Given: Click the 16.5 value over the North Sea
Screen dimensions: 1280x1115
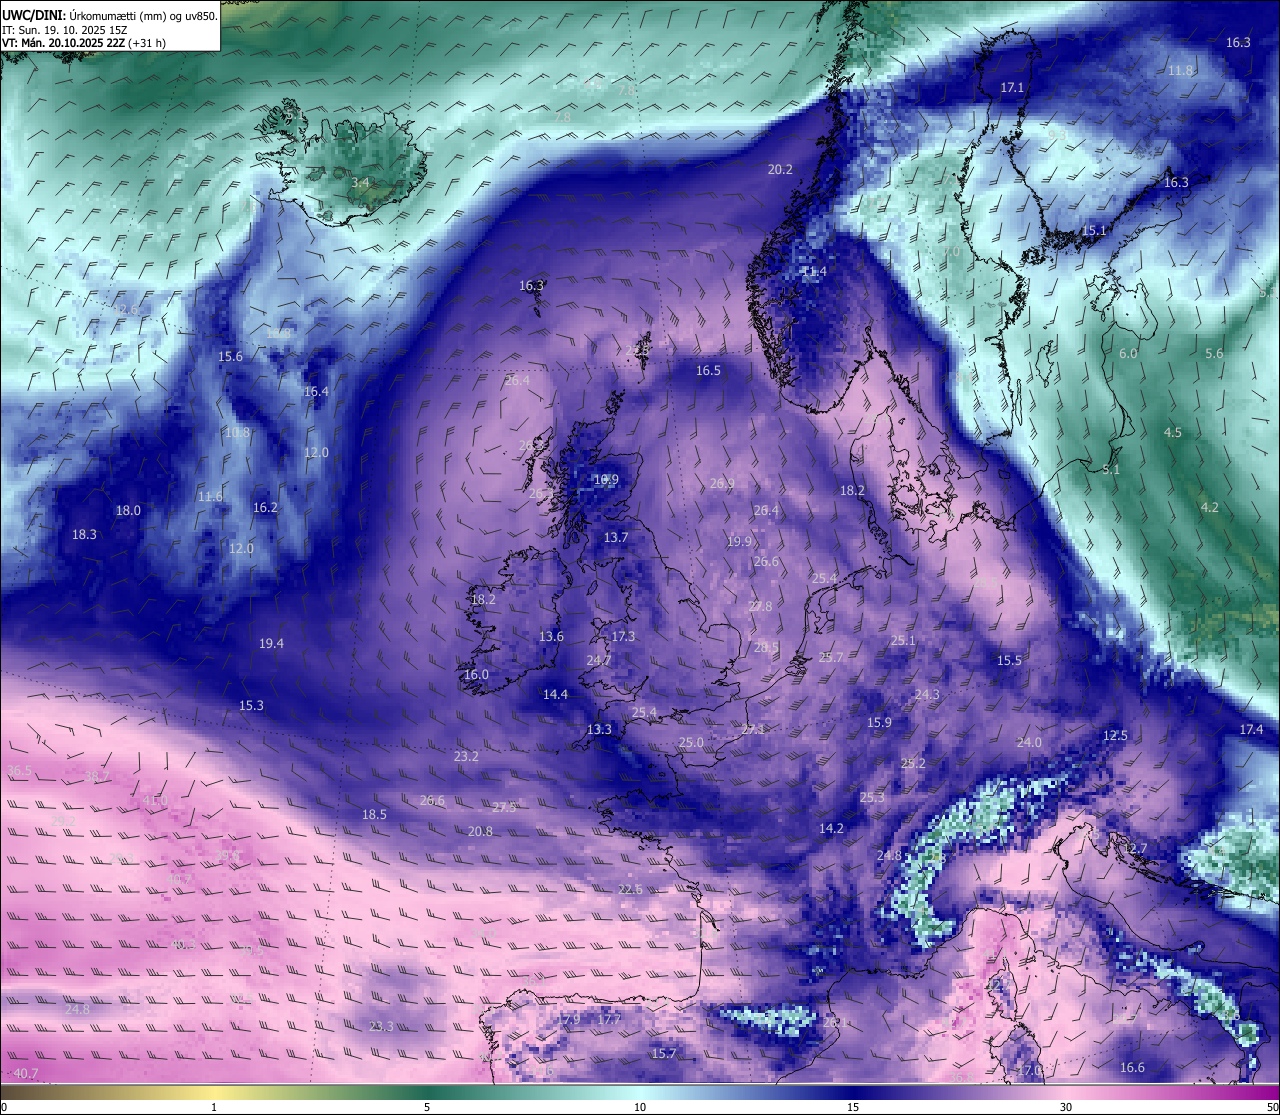Looking at the screenshot, I should click(708, 370).
